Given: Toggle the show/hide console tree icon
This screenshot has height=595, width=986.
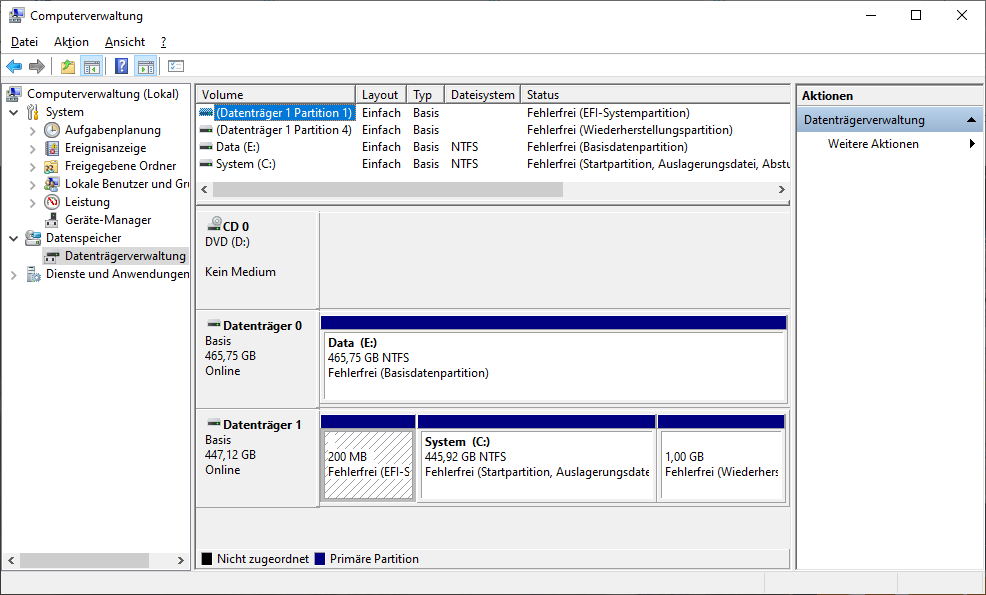Looking at the screenshot, I should click(x=92, y=66).
